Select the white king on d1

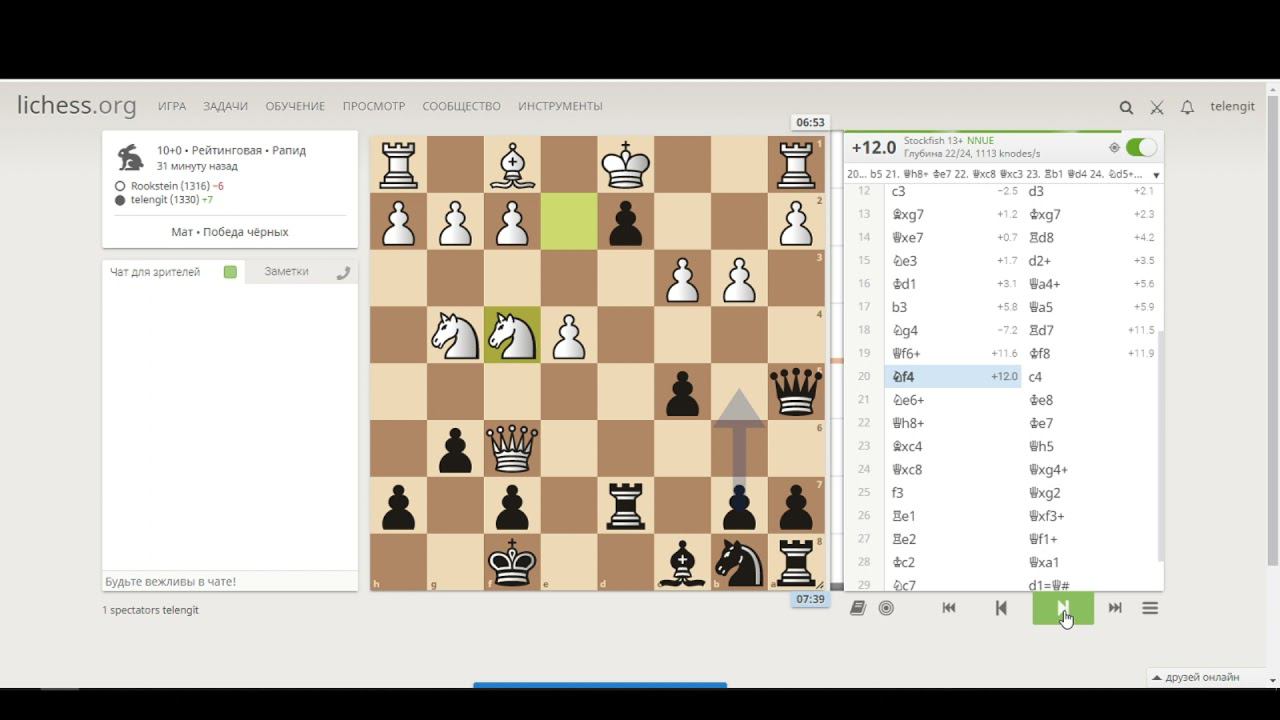[x=626, y=163]
